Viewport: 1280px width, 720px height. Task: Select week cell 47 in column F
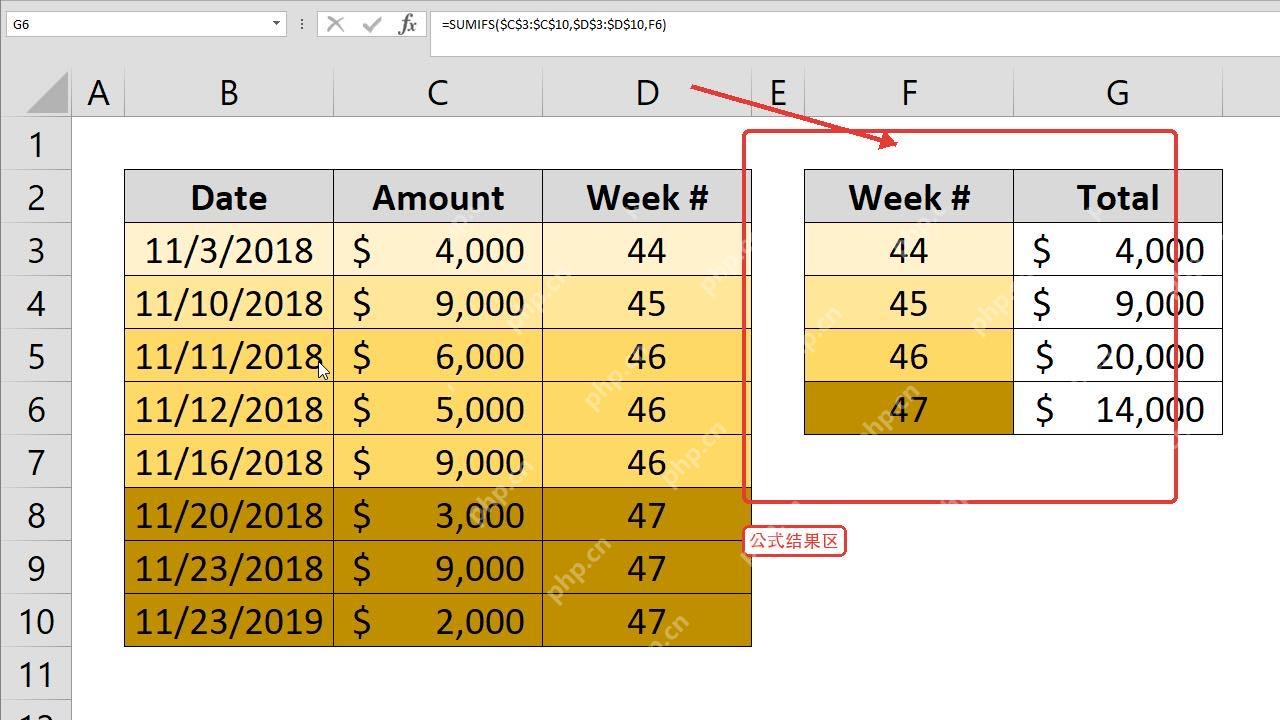coord(909,409)
